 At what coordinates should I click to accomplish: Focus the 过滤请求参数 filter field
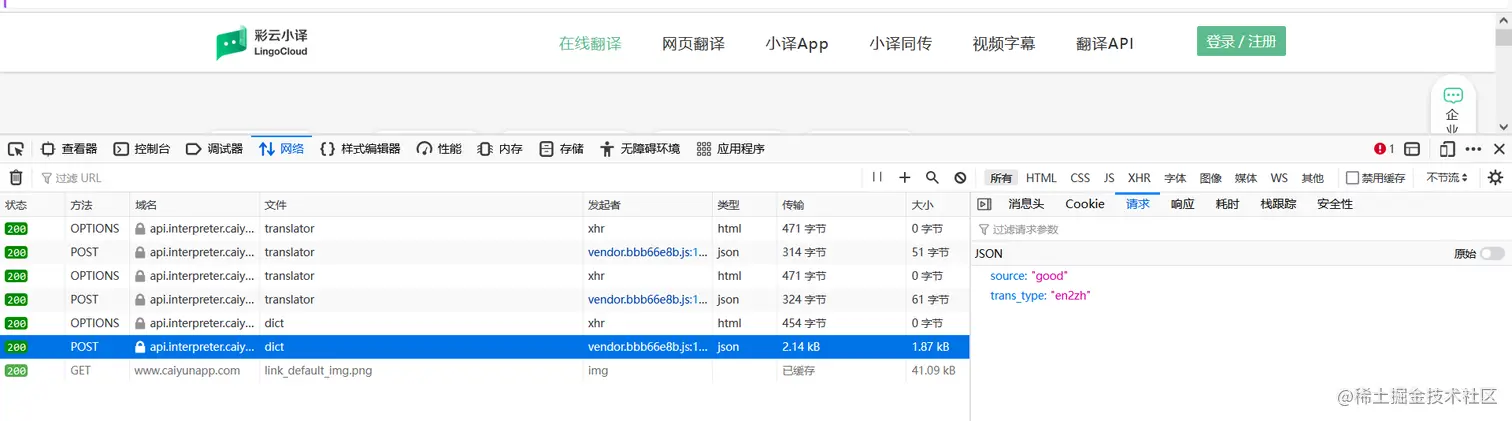pos(1240,229)
